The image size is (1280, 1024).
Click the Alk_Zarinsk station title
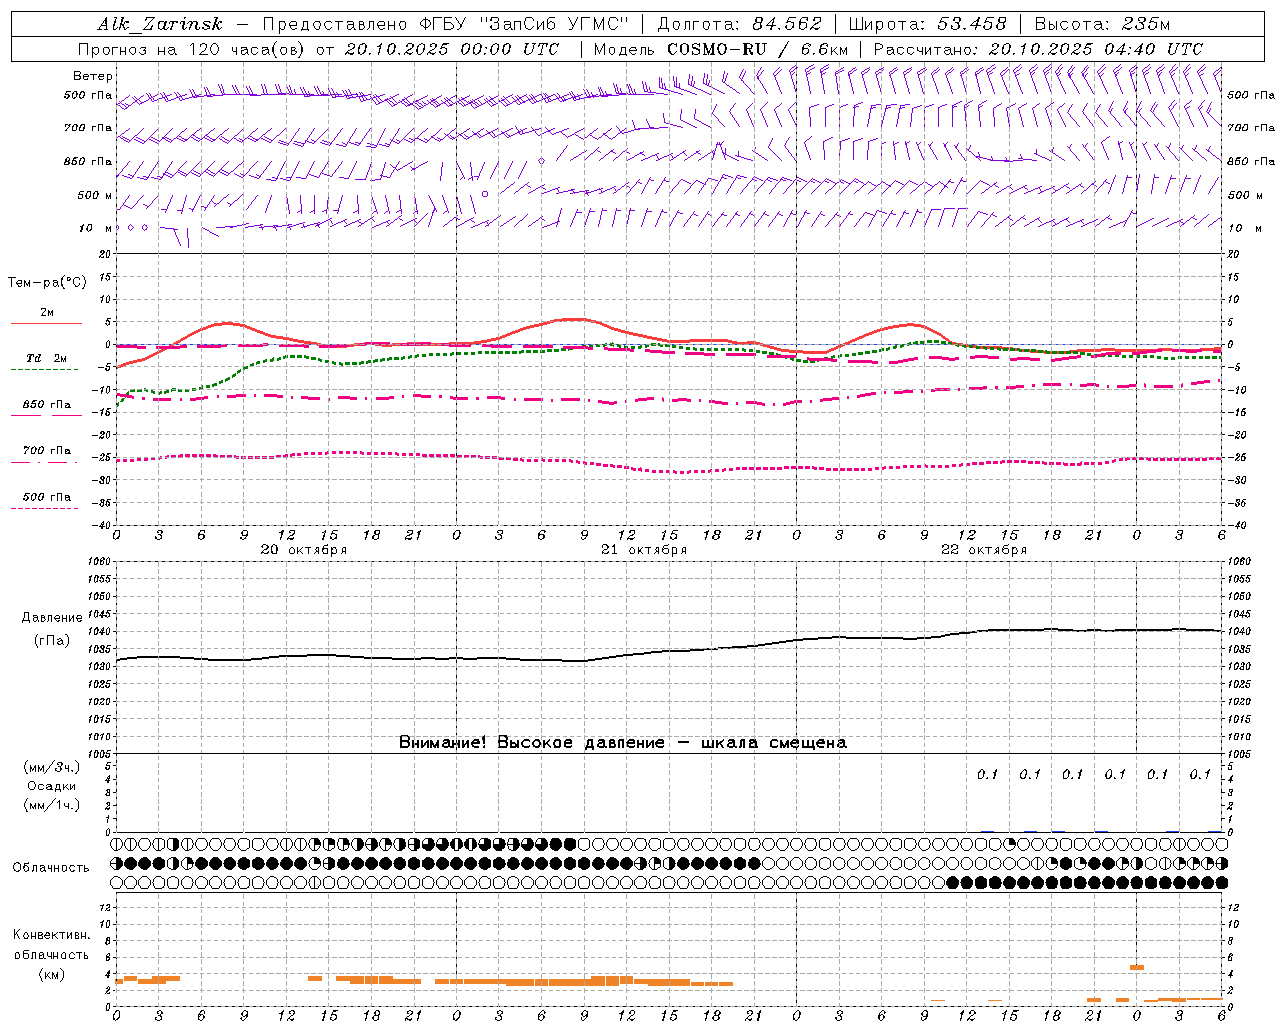pos(160,25)
